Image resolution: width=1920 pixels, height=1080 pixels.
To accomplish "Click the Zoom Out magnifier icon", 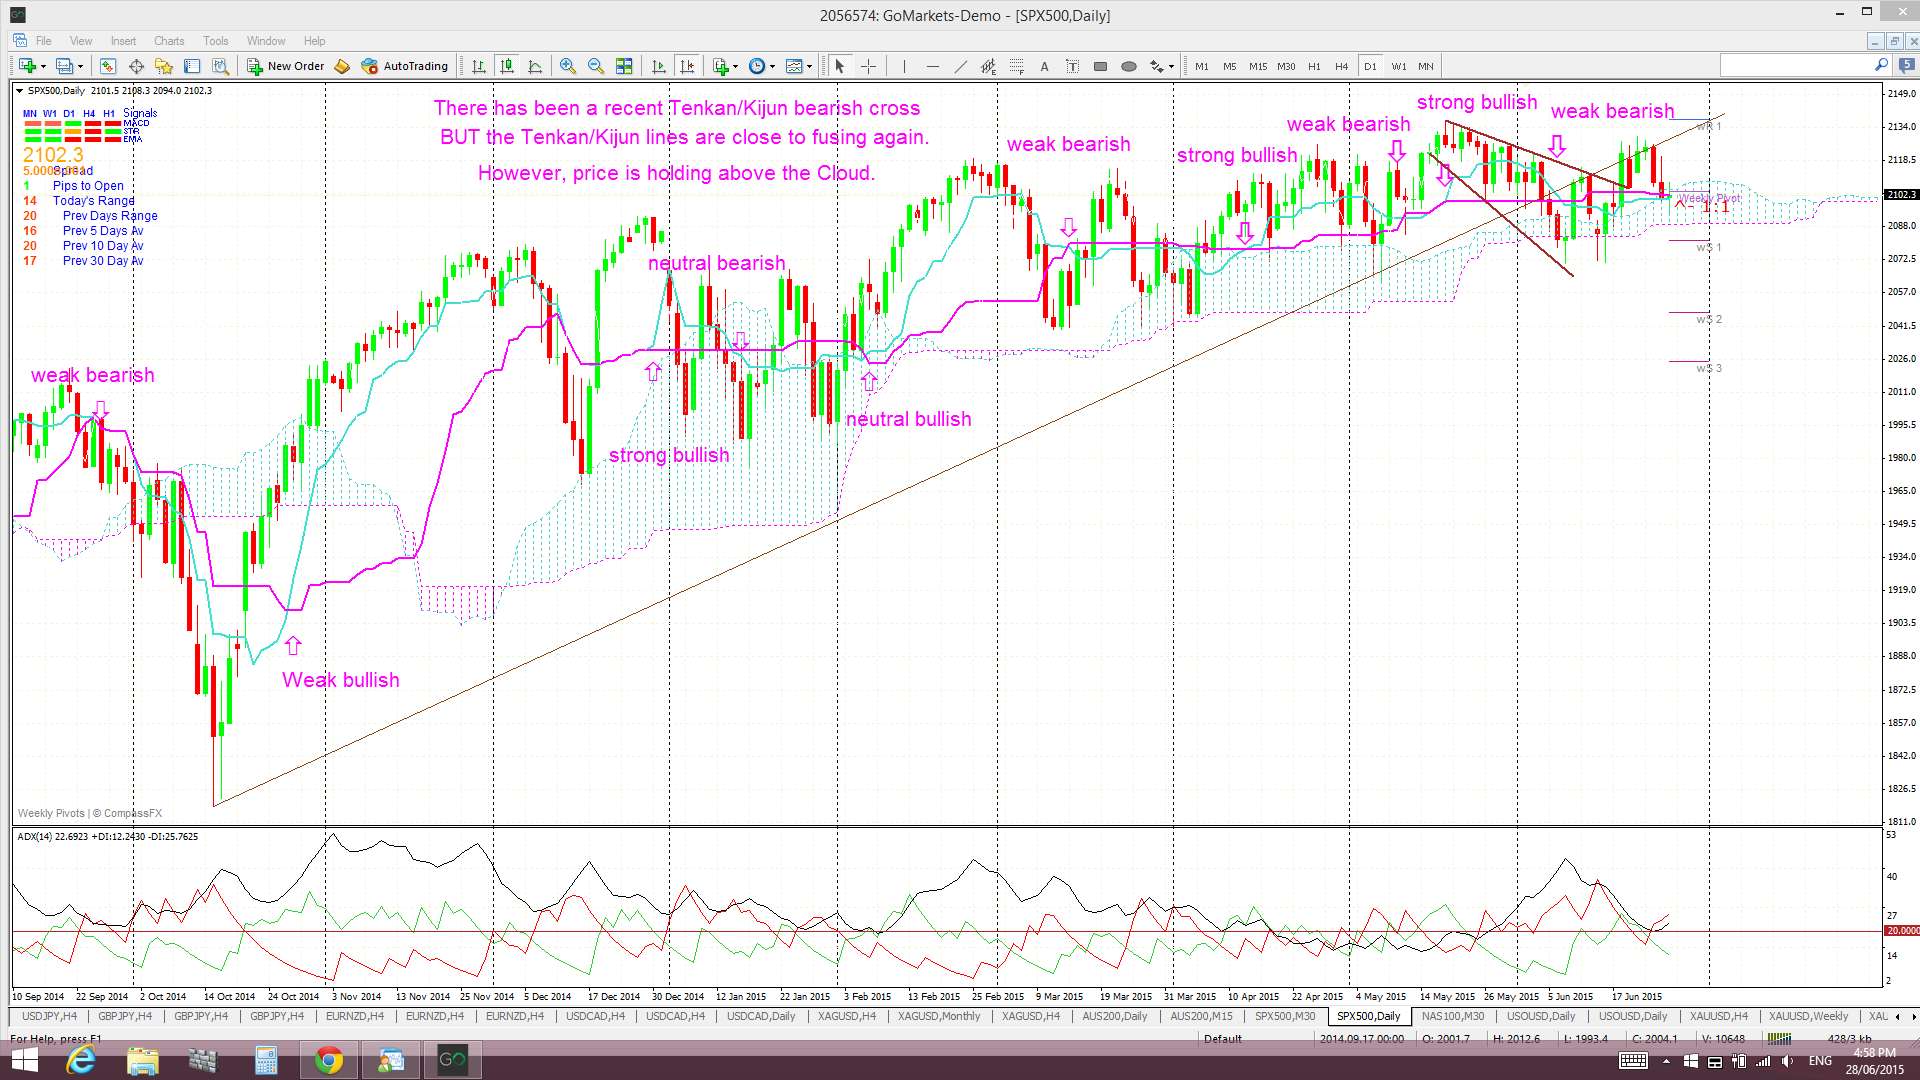I will point(596,66).
